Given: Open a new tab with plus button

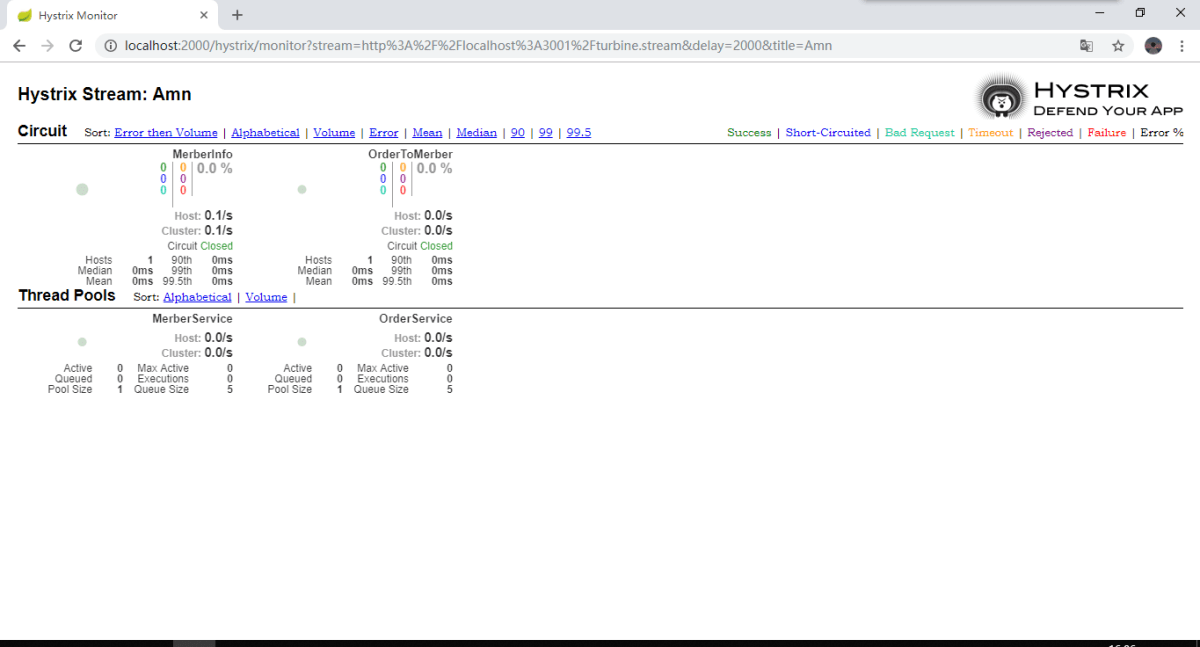Looking at the screenshot, I should [237, 15].
